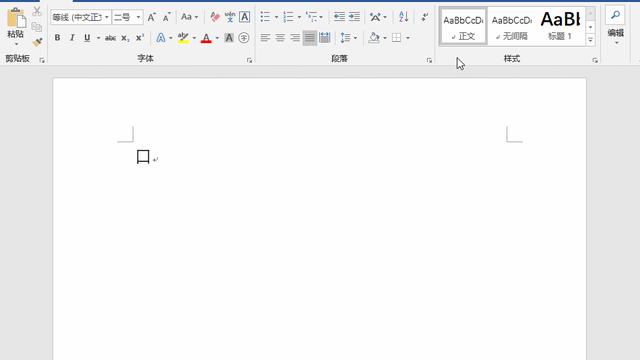Toggle character shading
The image size is (640, 360).
pyautogui.click(x=229, y=38)
